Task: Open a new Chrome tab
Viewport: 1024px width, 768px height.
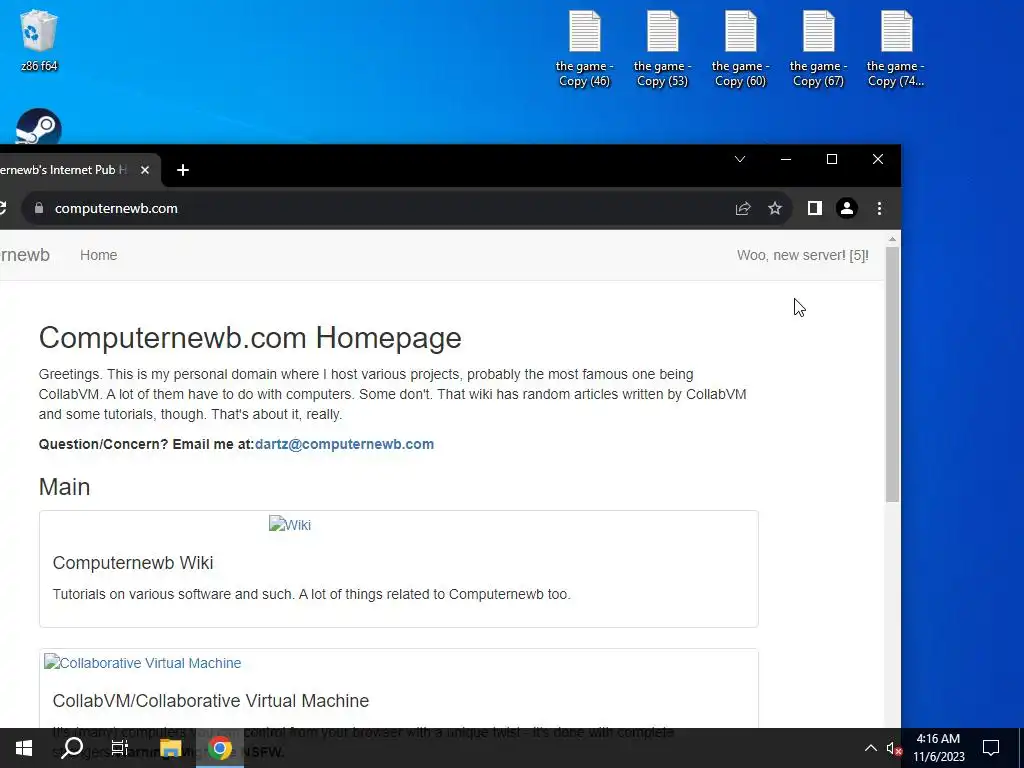Action: click(183, 170)
